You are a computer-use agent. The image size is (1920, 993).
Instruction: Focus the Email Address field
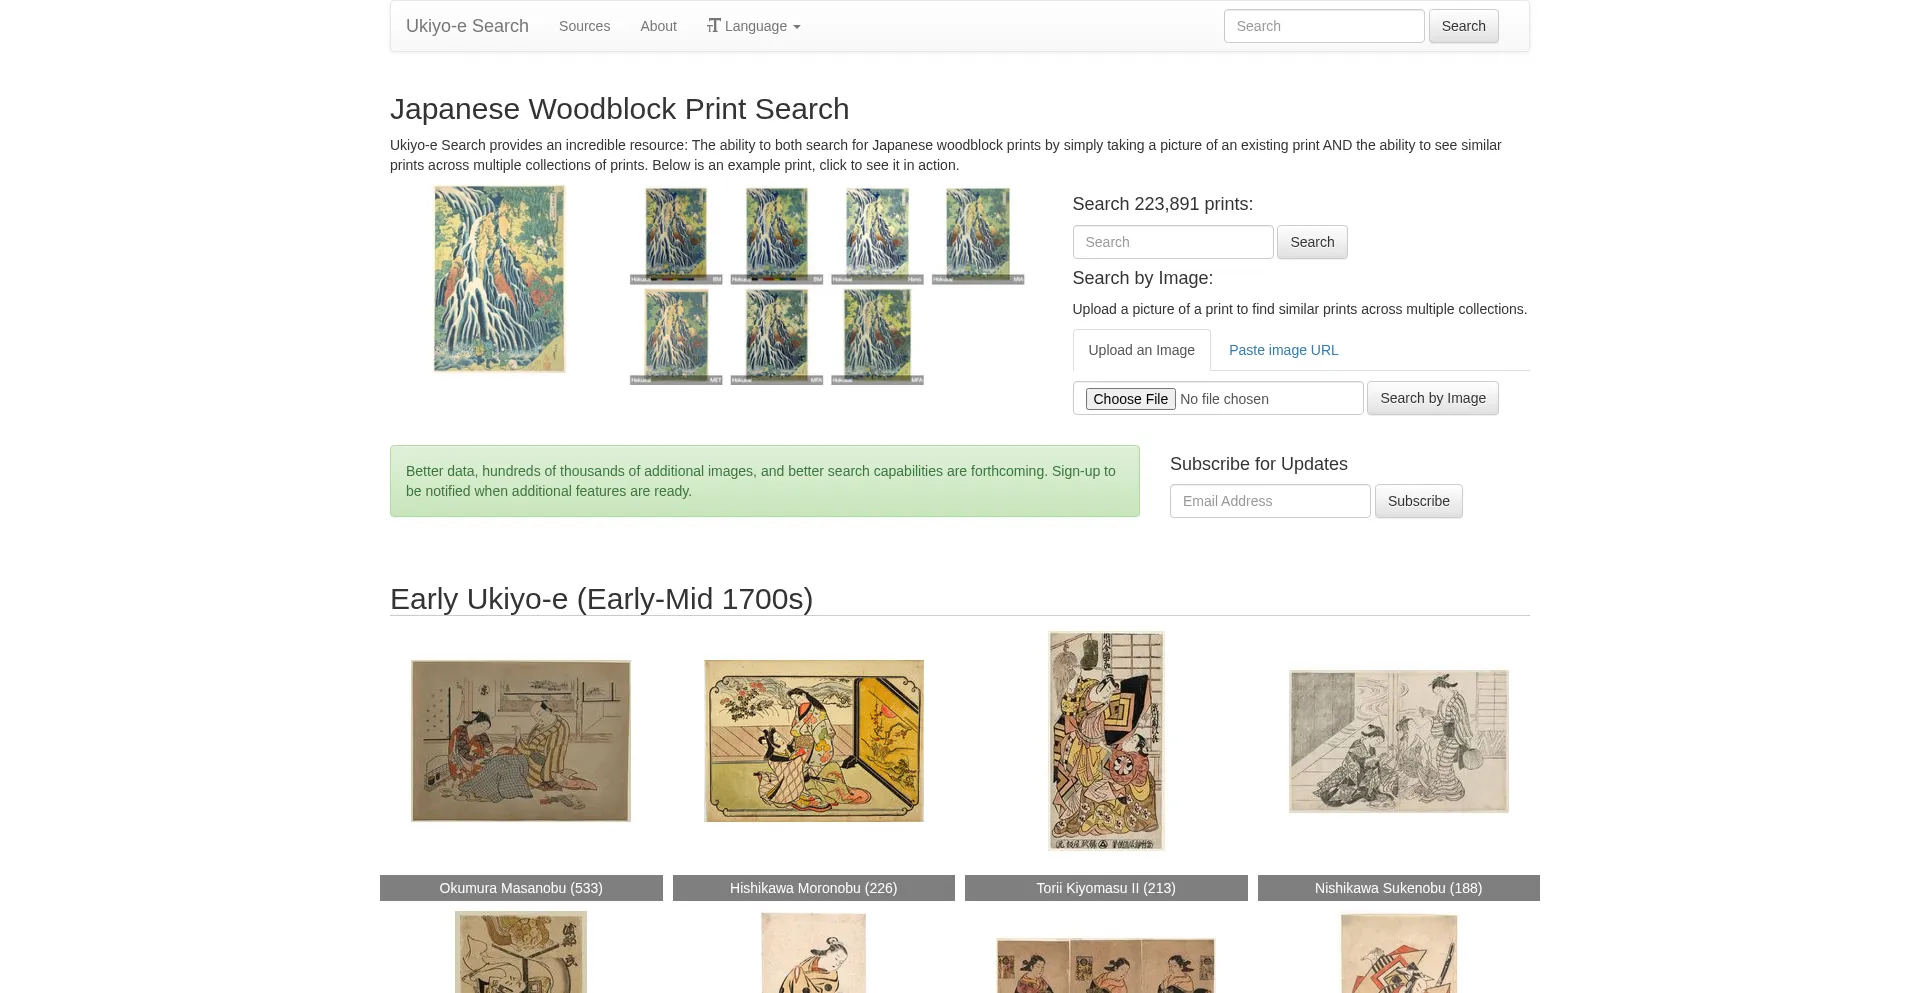coord(1270,501)
